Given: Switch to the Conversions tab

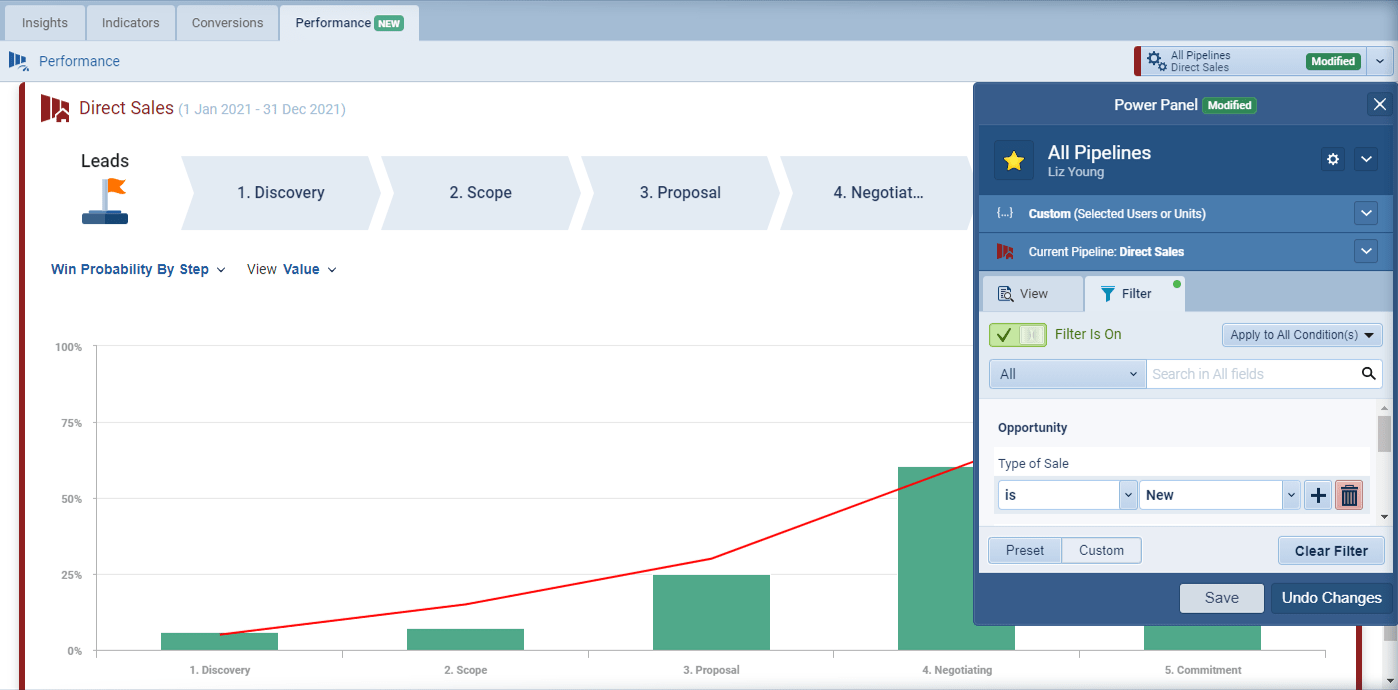Looking at the screenshot, I should (227, 22).
